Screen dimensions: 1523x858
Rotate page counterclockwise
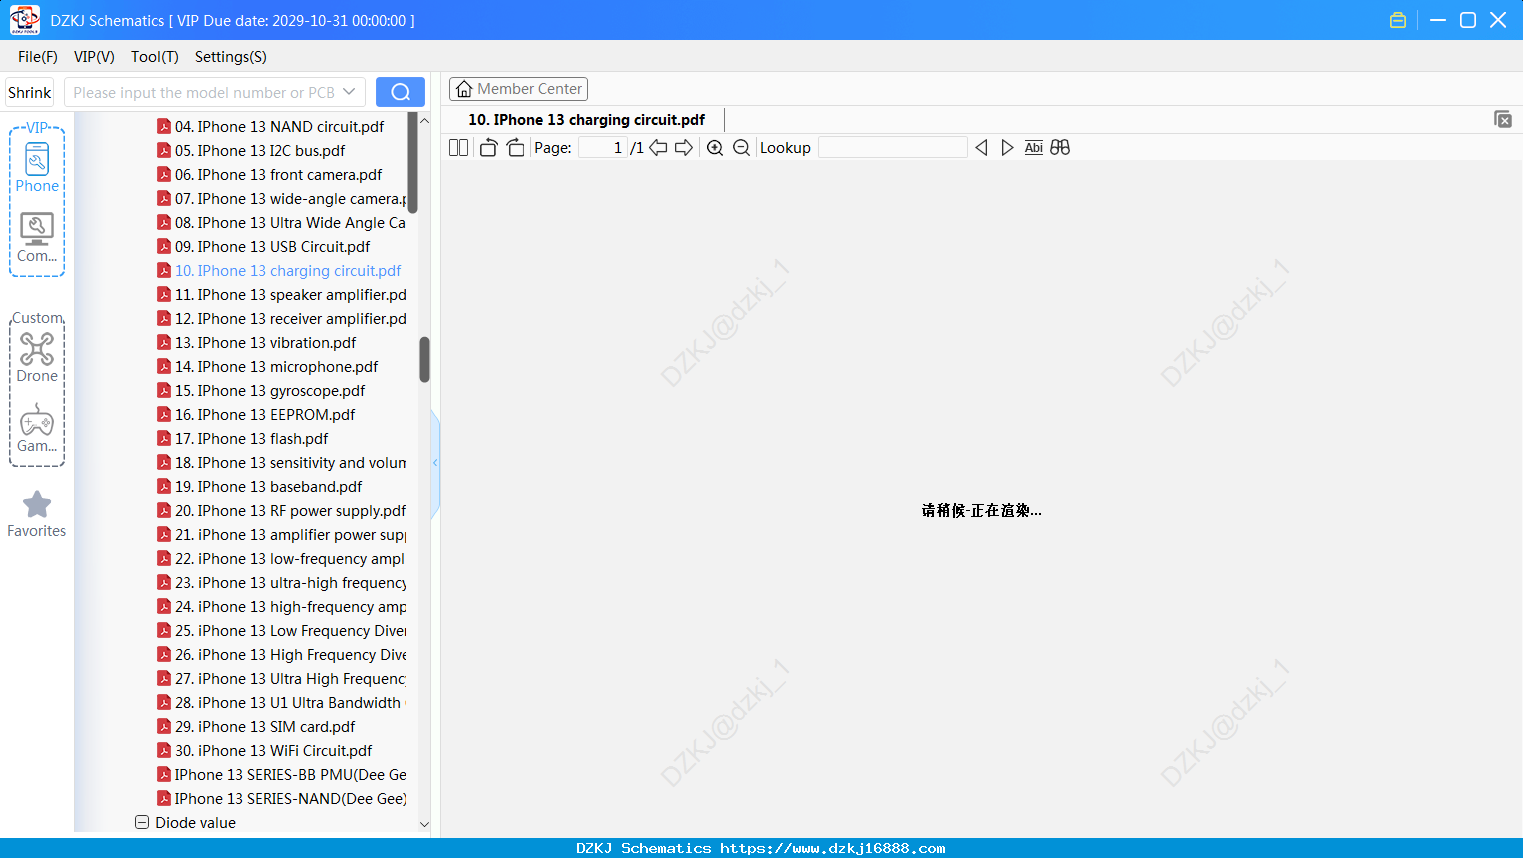click(x=488, y=148)
